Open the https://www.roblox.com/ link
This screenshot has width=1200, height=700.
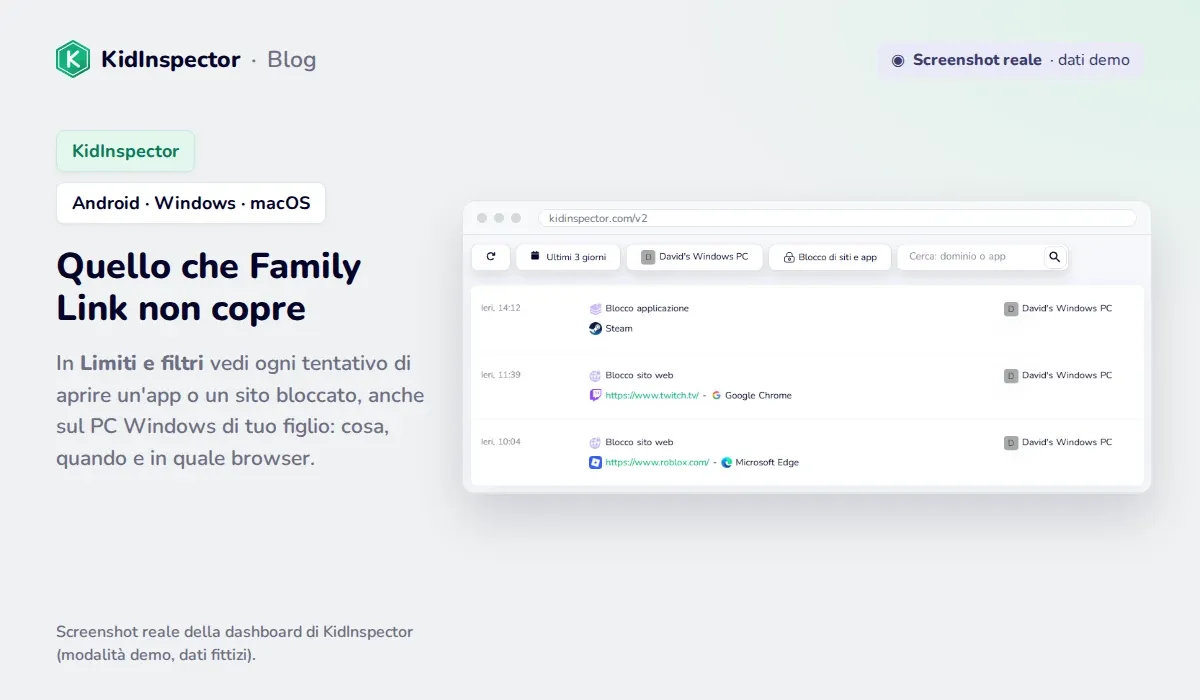pyautogui.click(x=657, y=462)
